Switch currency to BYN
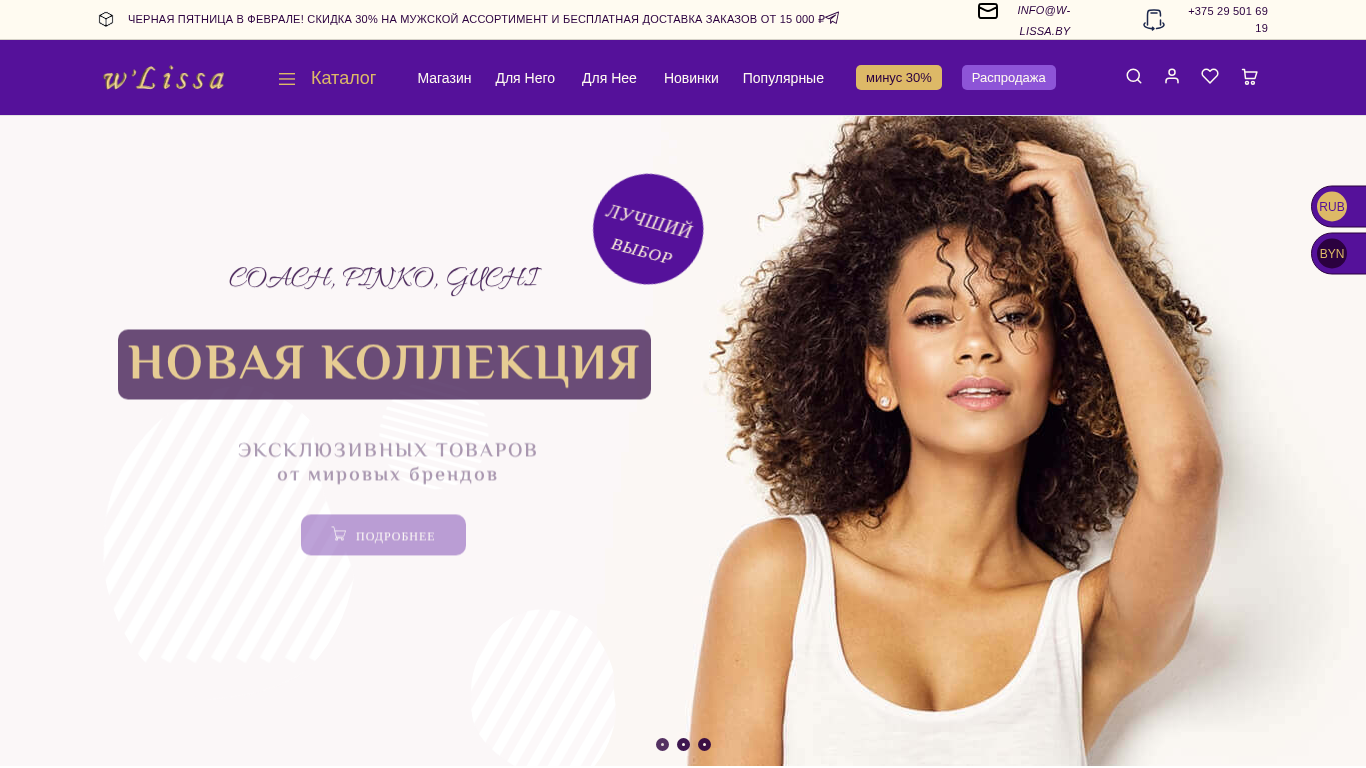Image resolution: width=1366 pixels, height=768 pixels. click(x=1332, y=254)
